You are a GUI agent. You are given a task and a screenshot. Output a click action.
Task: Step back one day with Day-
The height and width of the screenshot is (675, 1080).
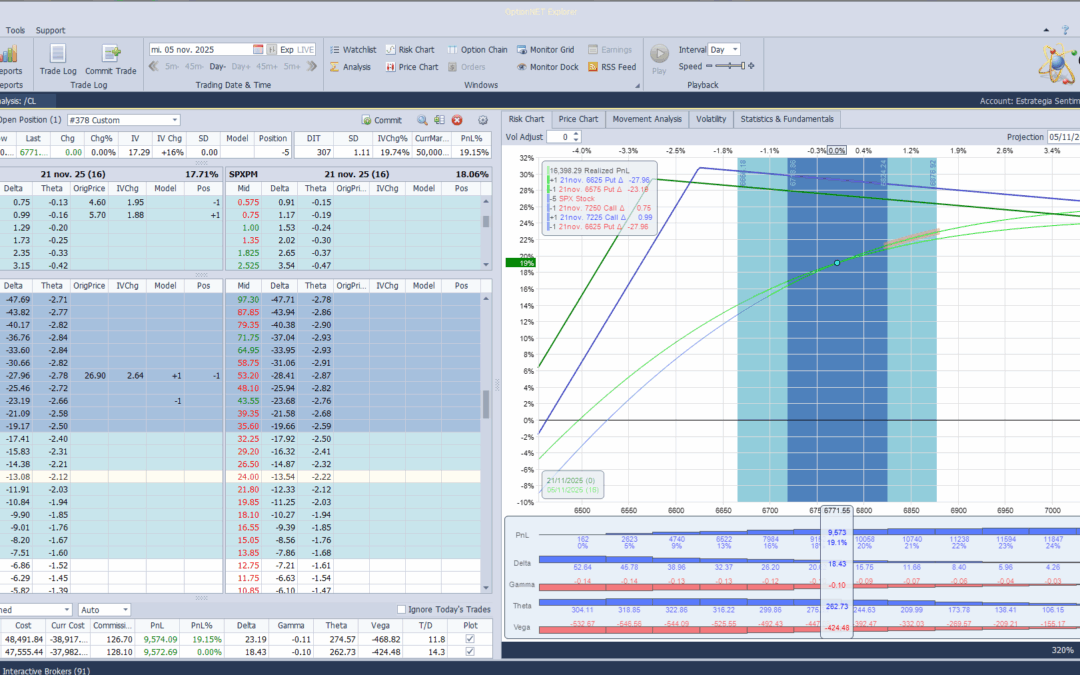coord(218,67)
